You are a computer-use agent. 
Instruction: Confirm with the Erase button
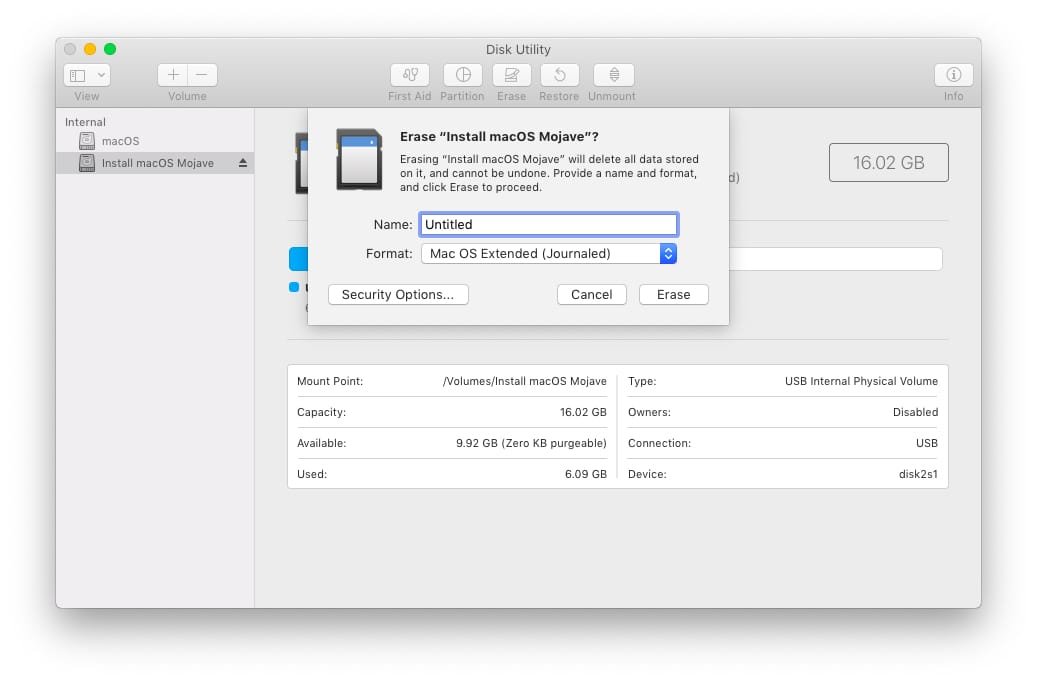pos(673,294)
